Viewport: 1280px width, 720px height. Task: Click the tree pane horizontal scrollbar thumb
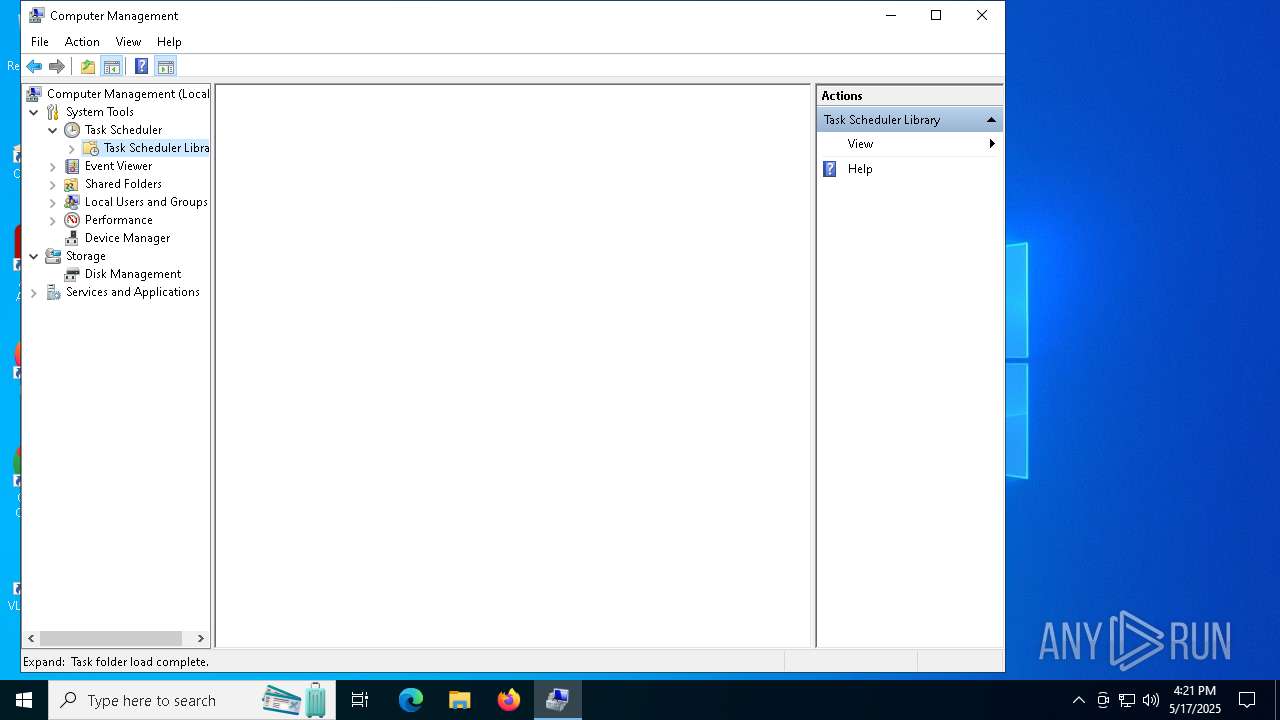pos(111,638)
